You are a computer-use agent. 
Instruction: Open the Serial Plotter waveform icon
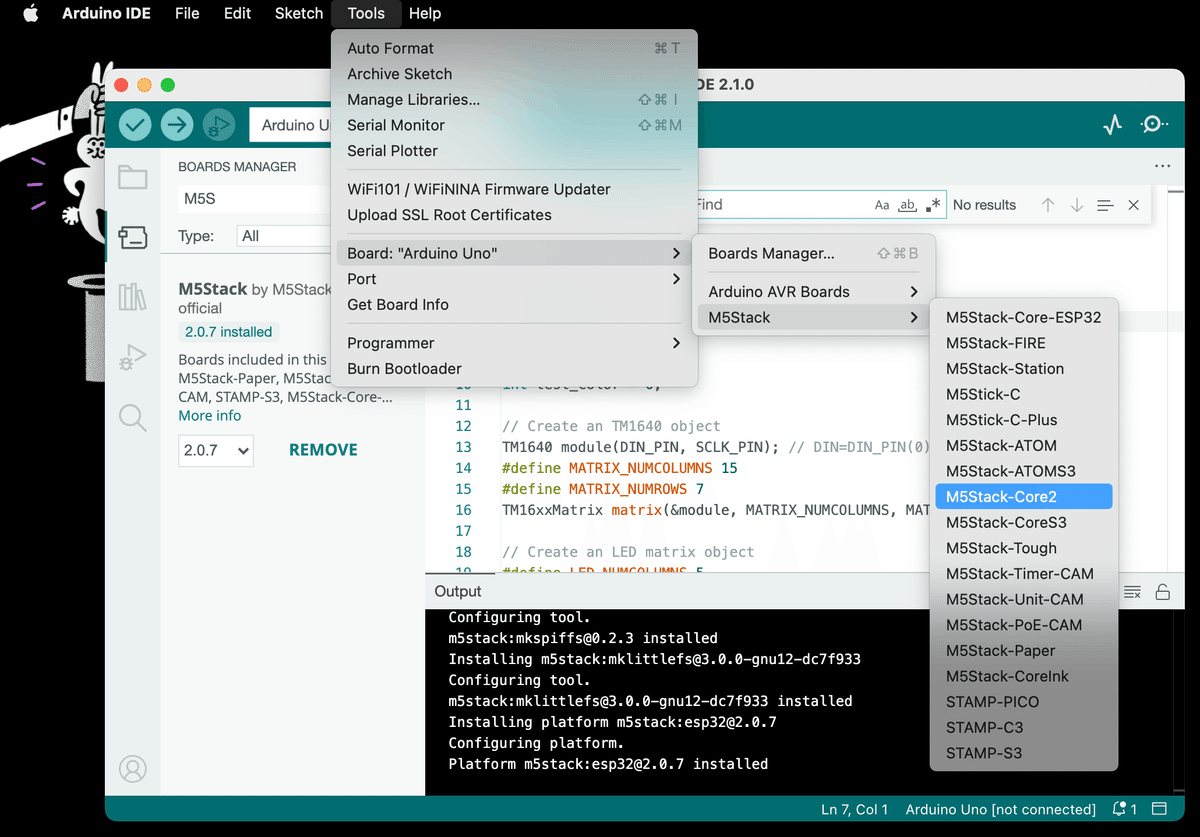pyautogui.click(x=1112, y=125)
